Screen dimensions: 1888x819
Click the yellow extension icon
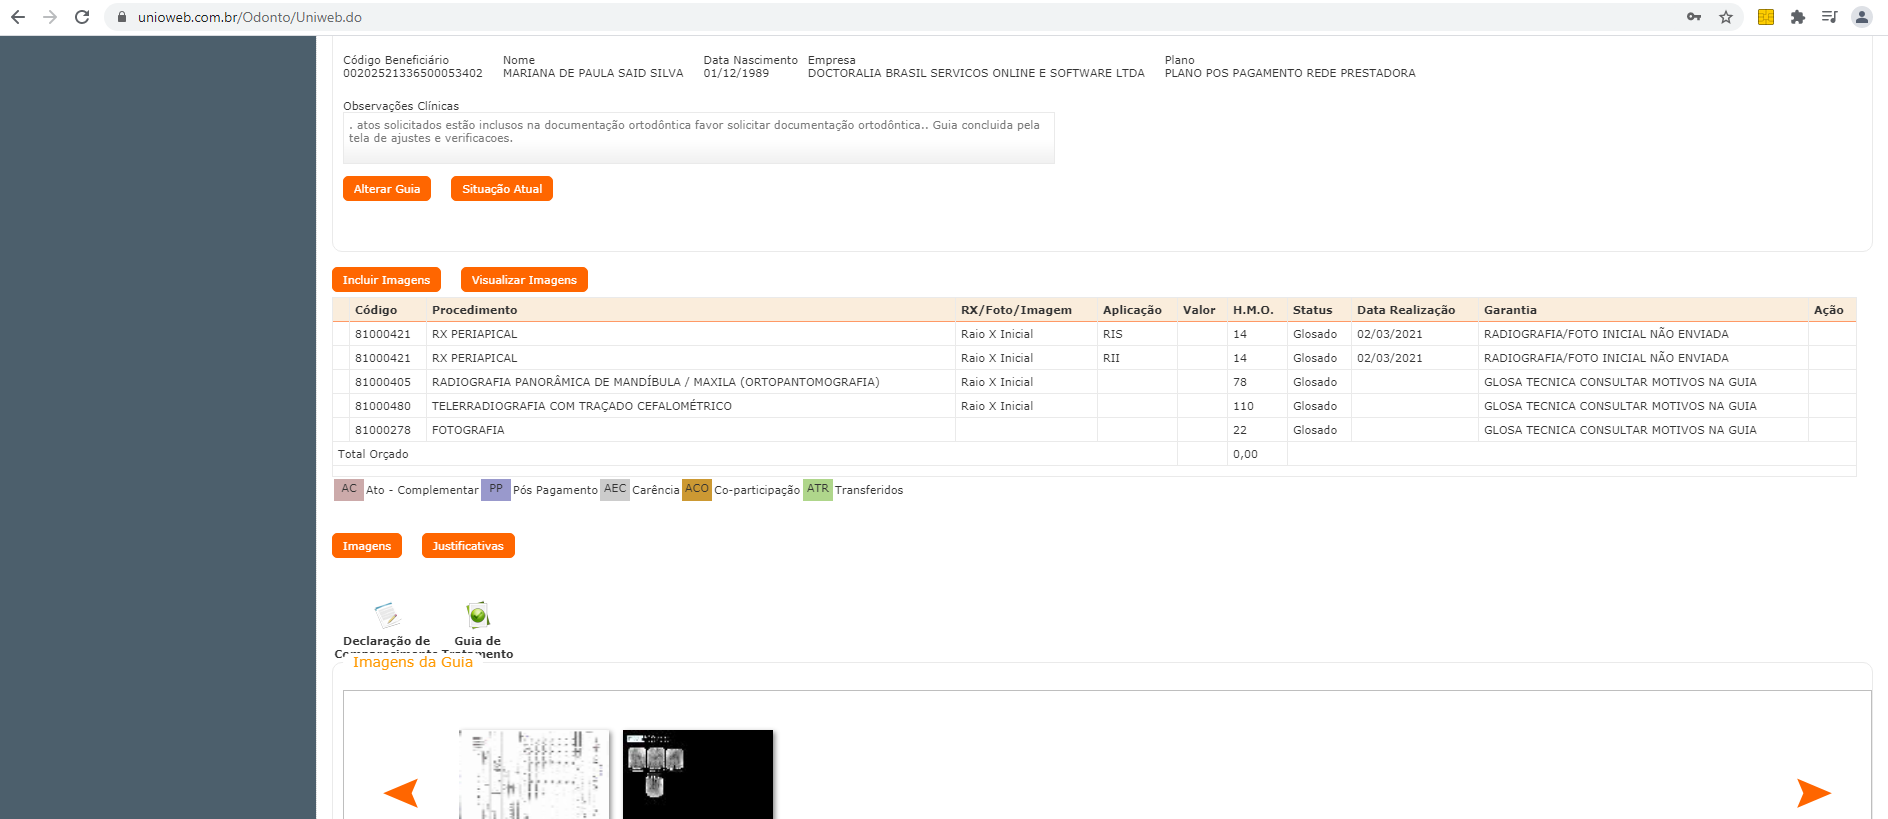point(1766,17)
